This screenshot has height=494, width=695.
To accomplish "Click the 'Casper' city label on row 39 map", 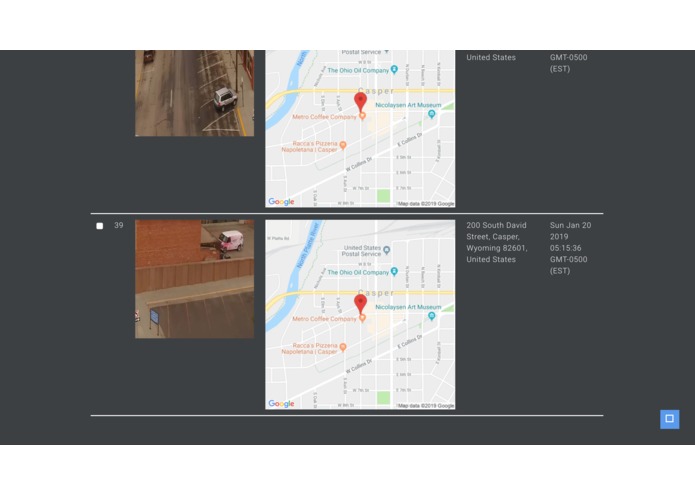I will 376,293.
